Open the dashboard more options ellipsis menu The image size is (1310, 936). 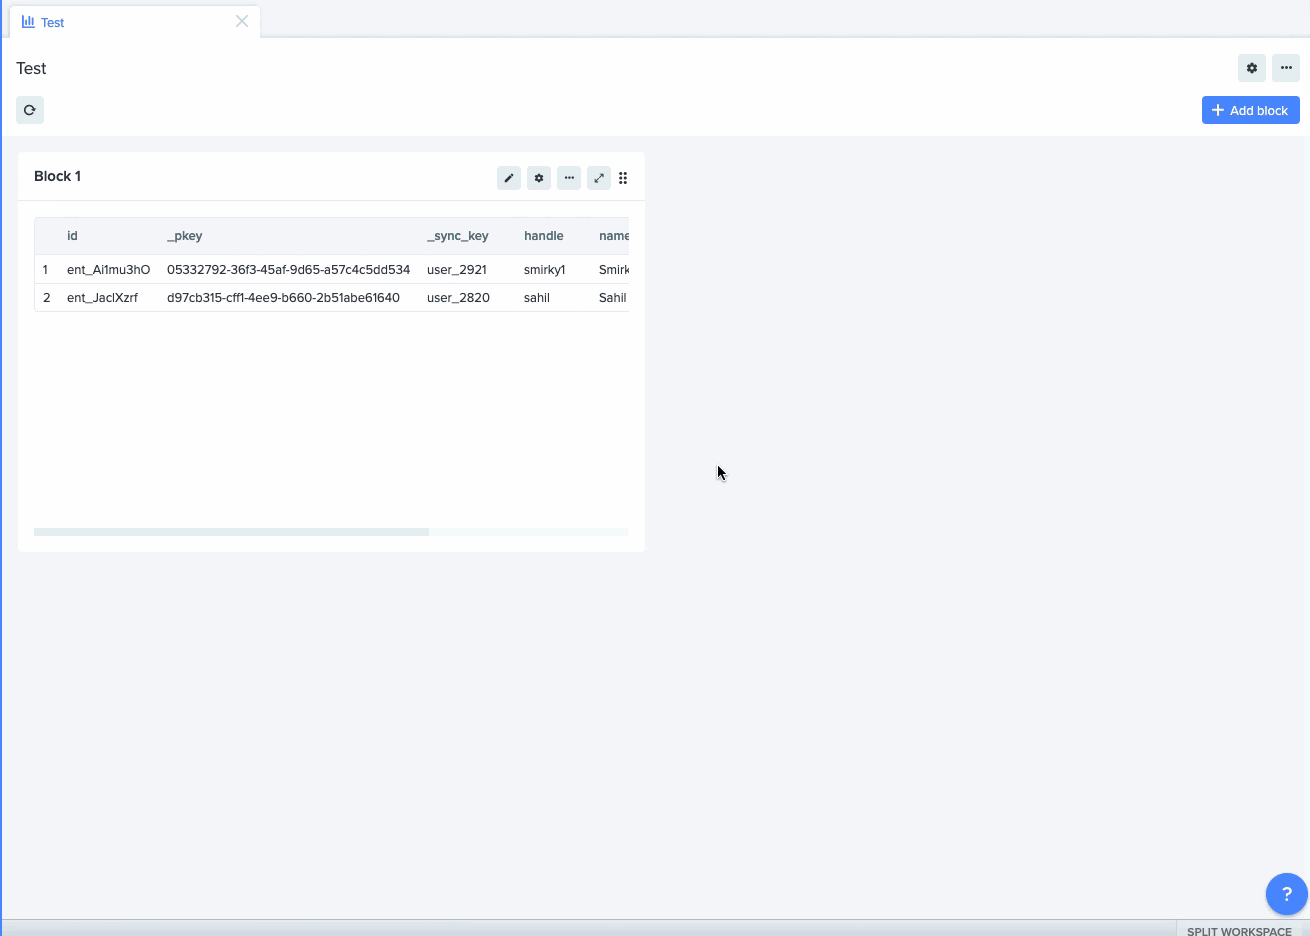coord(1286,68)
